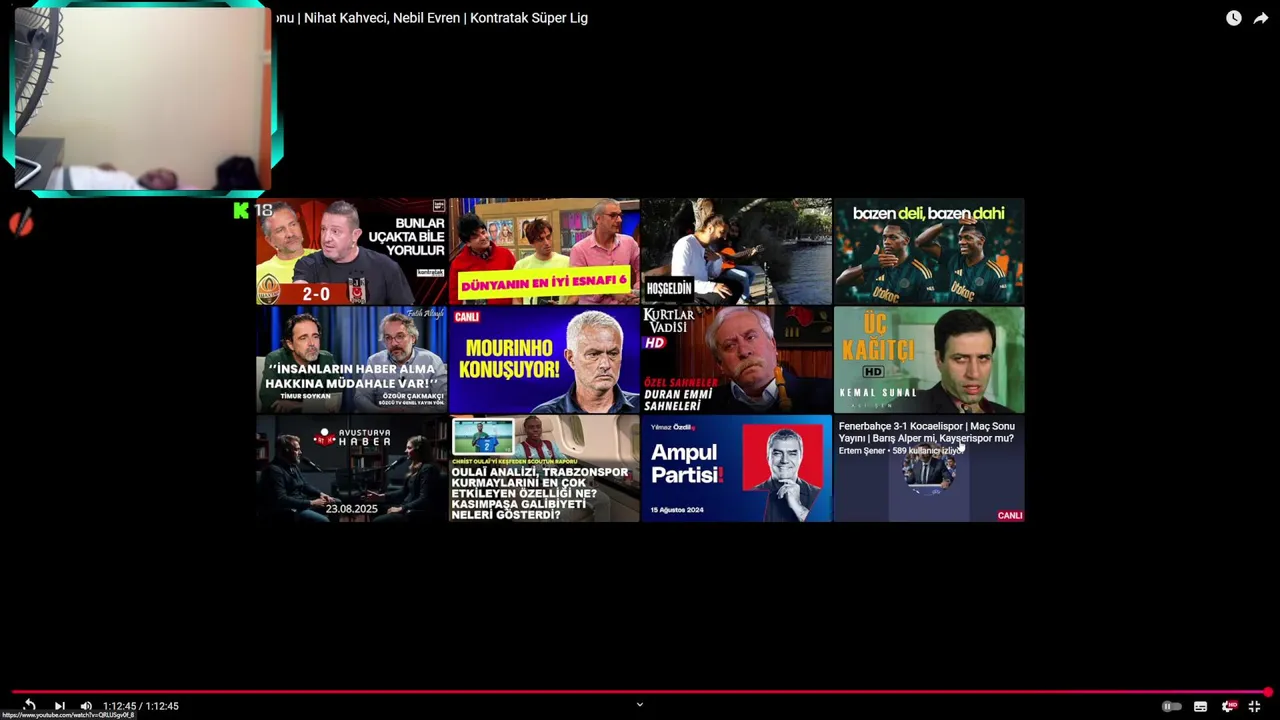The image size is (1280, 720).
Task: Open "Dünyanın en iyi esnafı 6" video
Action: pos(544,251)
